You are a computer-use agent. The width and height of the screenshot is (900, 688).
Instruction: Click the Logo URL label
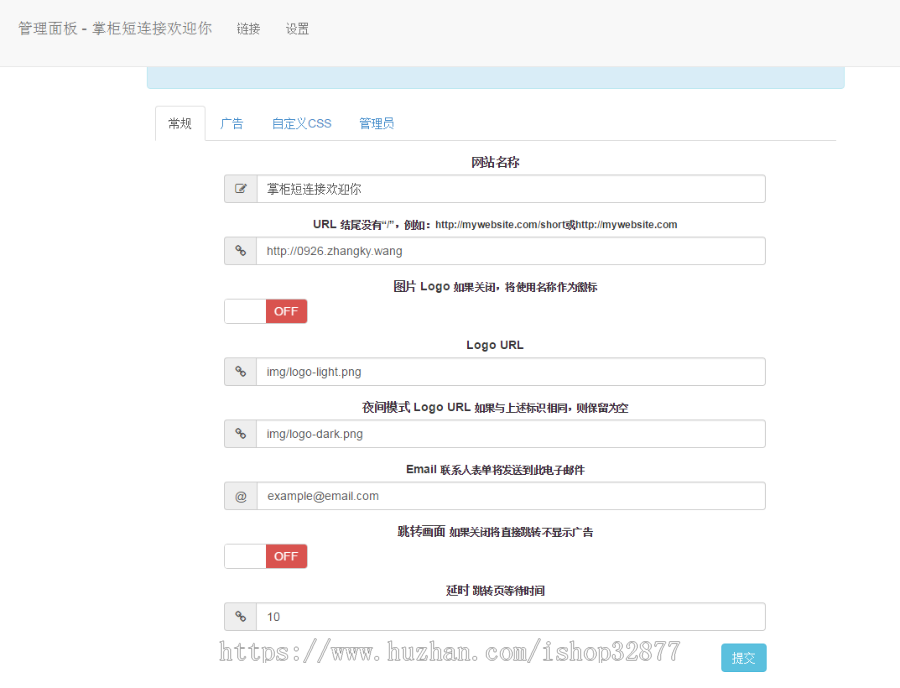[495, 345]
